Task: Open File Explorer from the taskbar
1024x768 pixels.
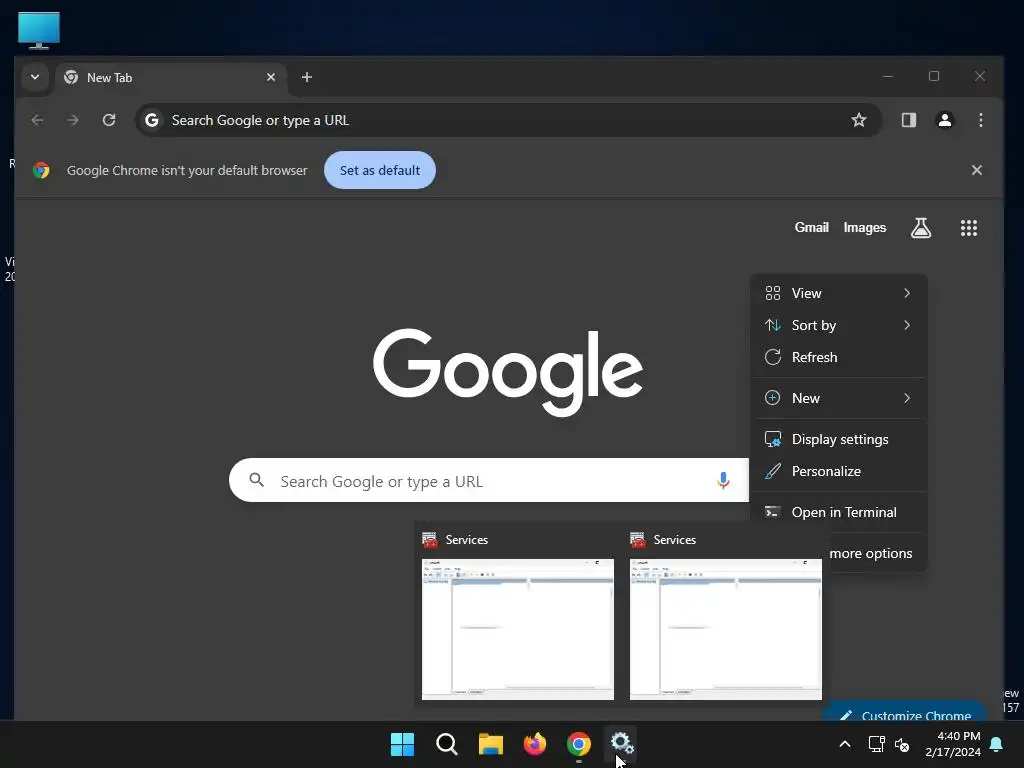Action: [490, 744]
